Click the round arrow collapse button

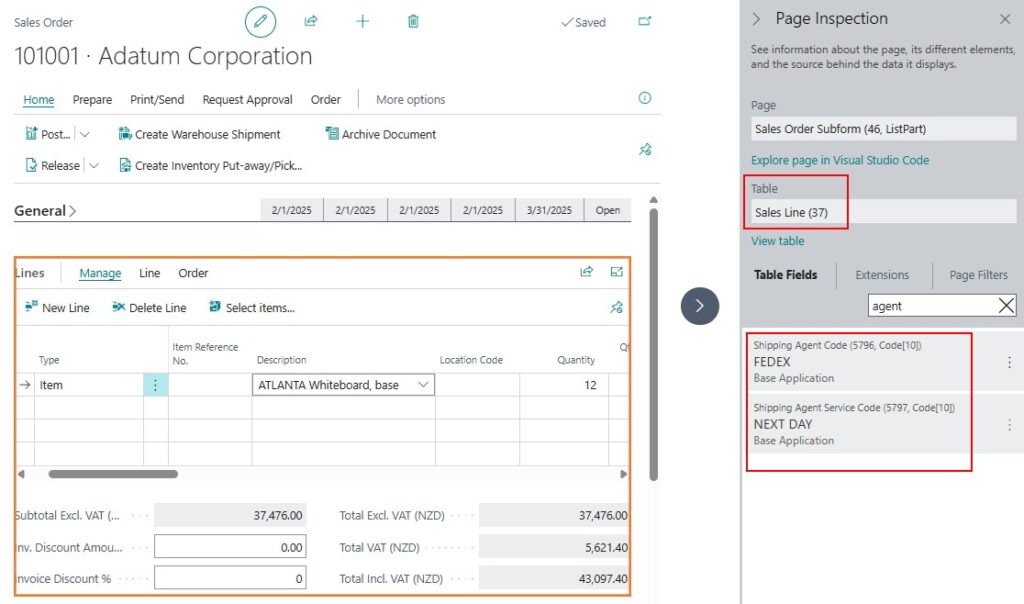coord(700,306)
